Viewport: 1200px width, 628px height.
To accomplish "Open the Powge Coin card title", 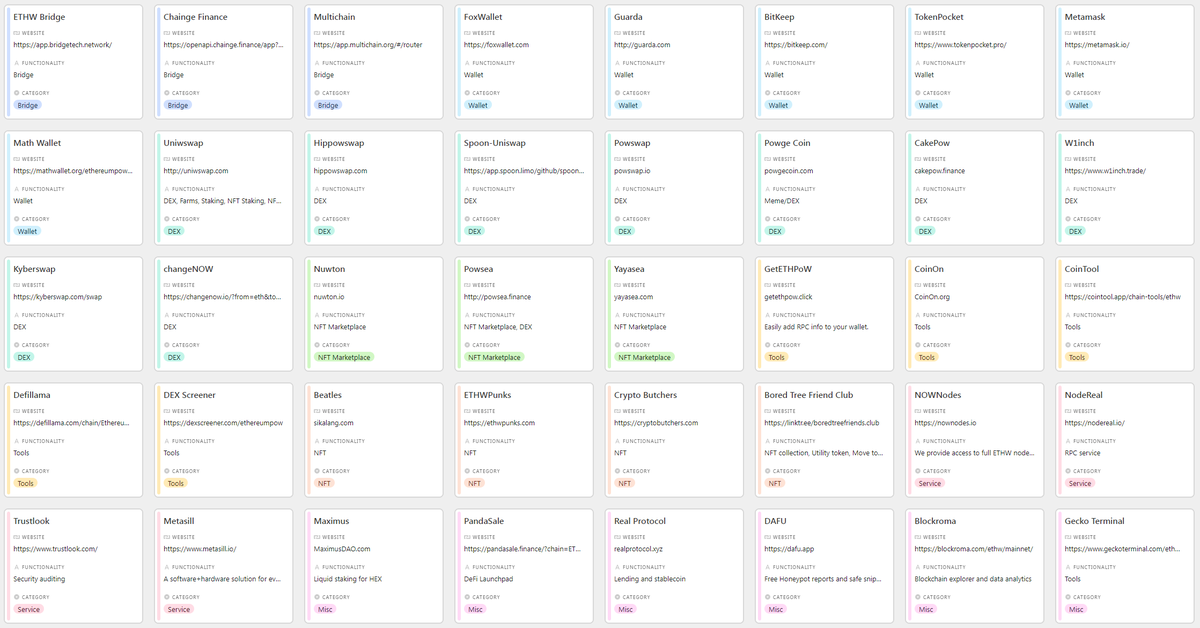I will point(787,143).
